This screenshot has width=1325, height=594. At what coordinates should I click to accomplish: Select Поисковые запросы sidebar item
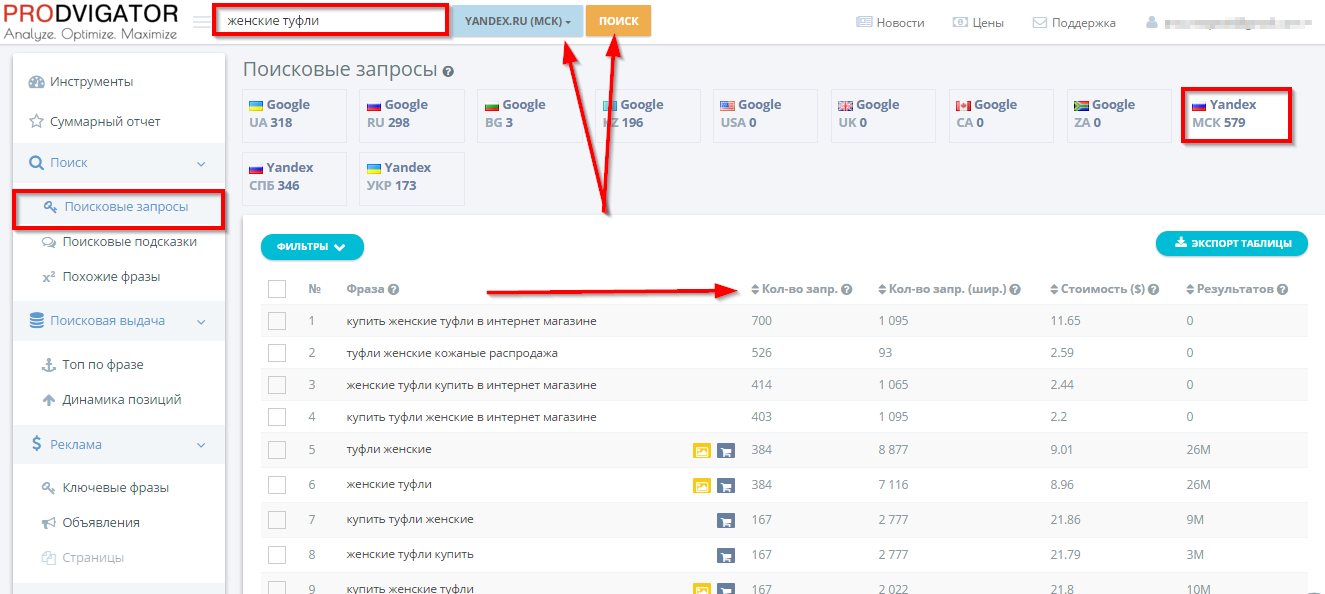(x=118, y=207)
